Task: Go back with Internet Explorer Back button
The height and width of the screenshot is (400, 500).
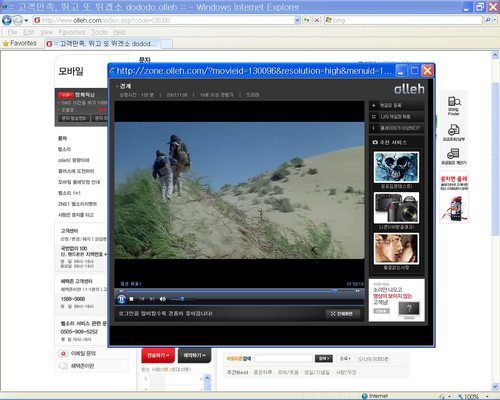Action: point(7,20)
